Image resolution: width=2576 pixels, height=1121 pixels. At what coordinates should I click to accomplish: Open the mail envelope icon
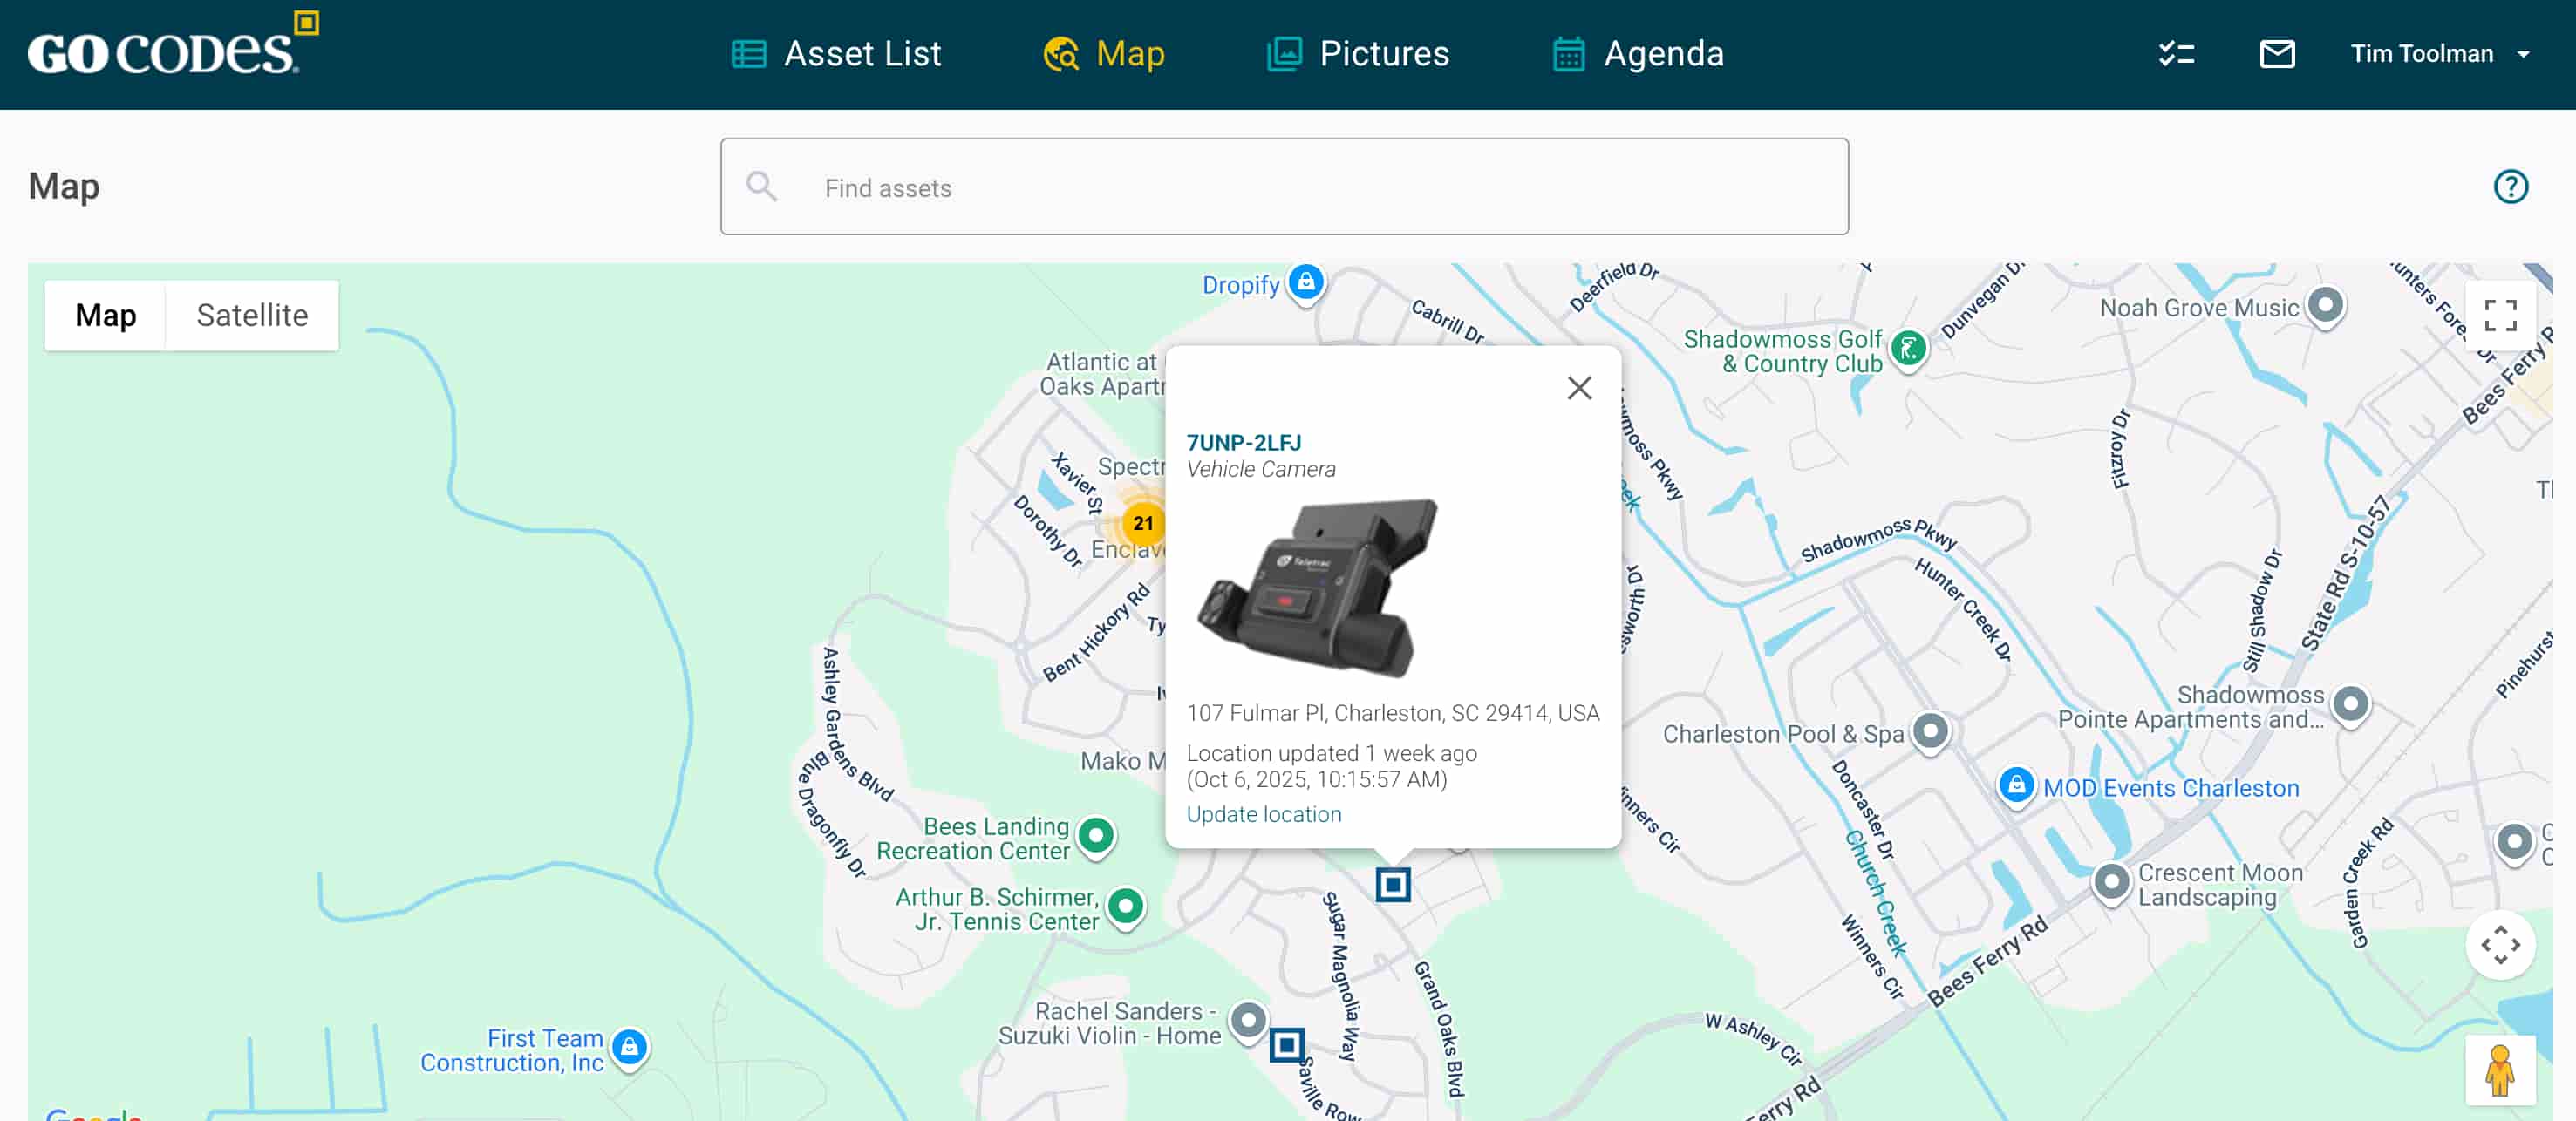pos(2277,54)
